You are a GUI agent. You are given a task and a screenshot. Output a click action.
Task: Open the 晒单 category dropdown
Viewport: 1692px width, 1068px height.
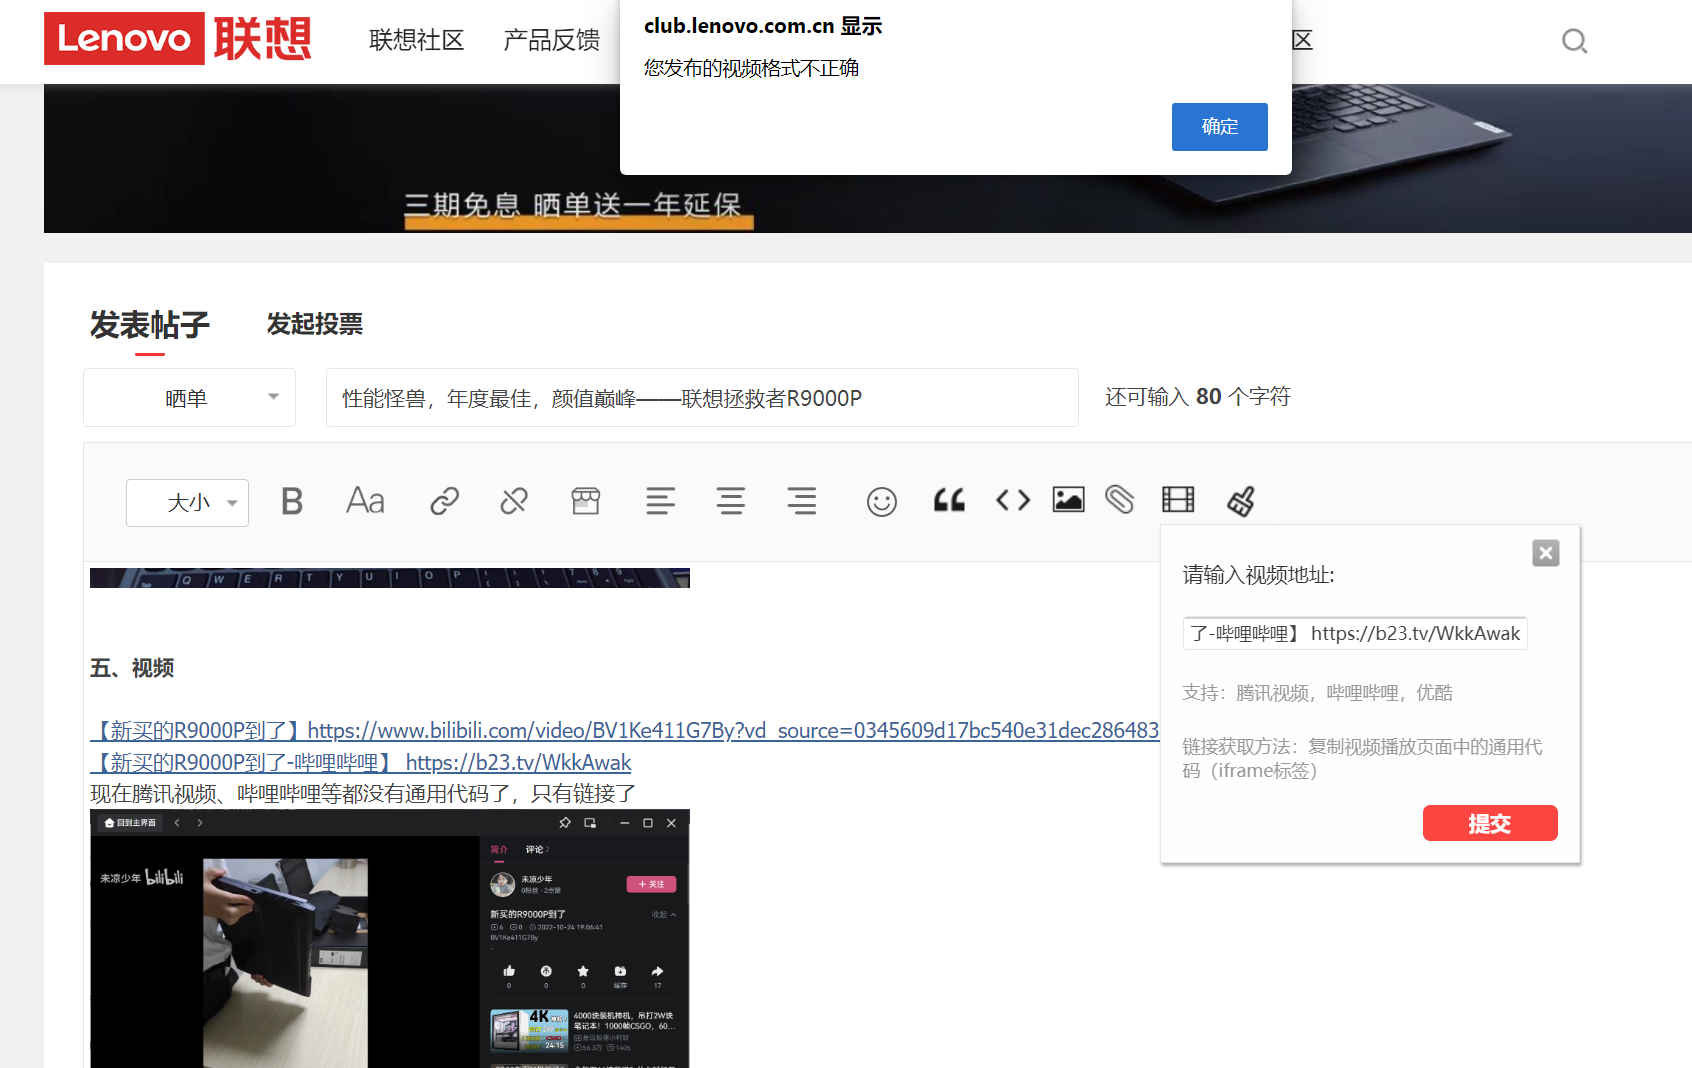click(190, 398)
